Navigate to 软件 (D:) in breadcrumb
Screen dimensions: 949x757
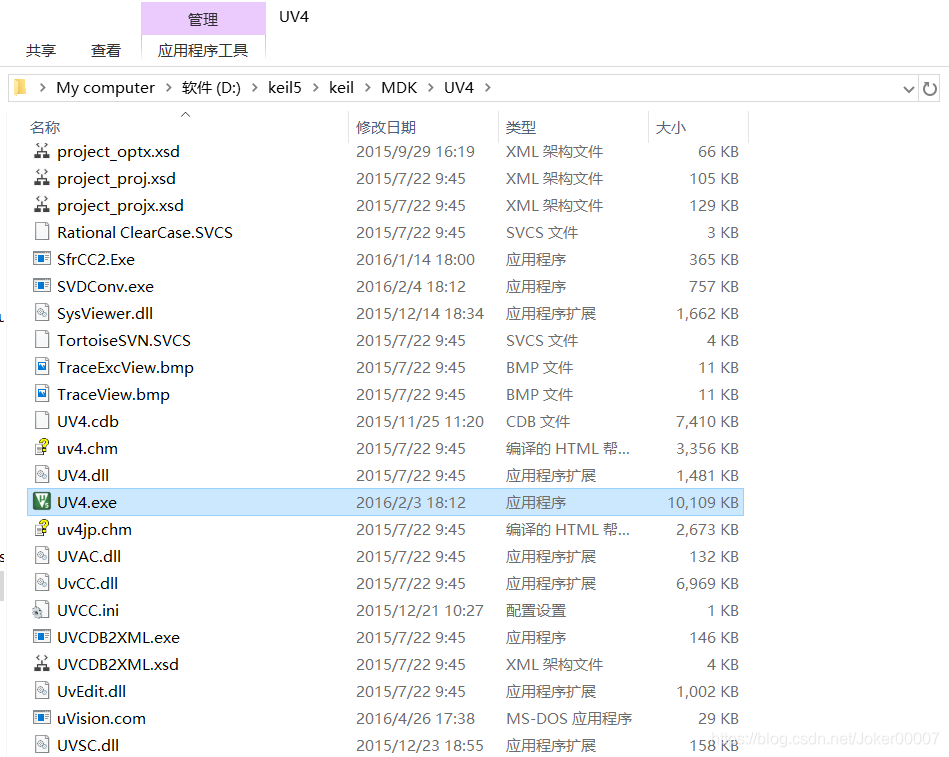pyautogui.click(x=211, y=88)
